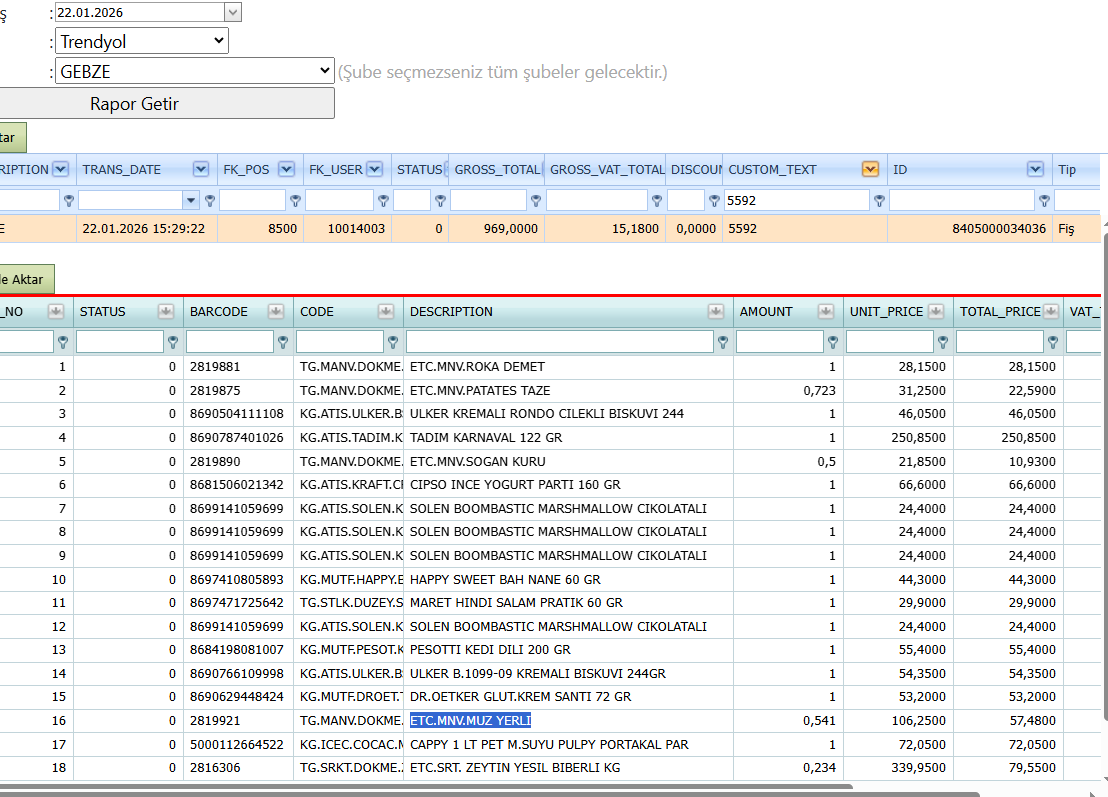This screenshot has width=1108, height=797.
Task: Click highlighted ETC.MNV.MUZ YERLI description
Action: click(x=470, y=721)
